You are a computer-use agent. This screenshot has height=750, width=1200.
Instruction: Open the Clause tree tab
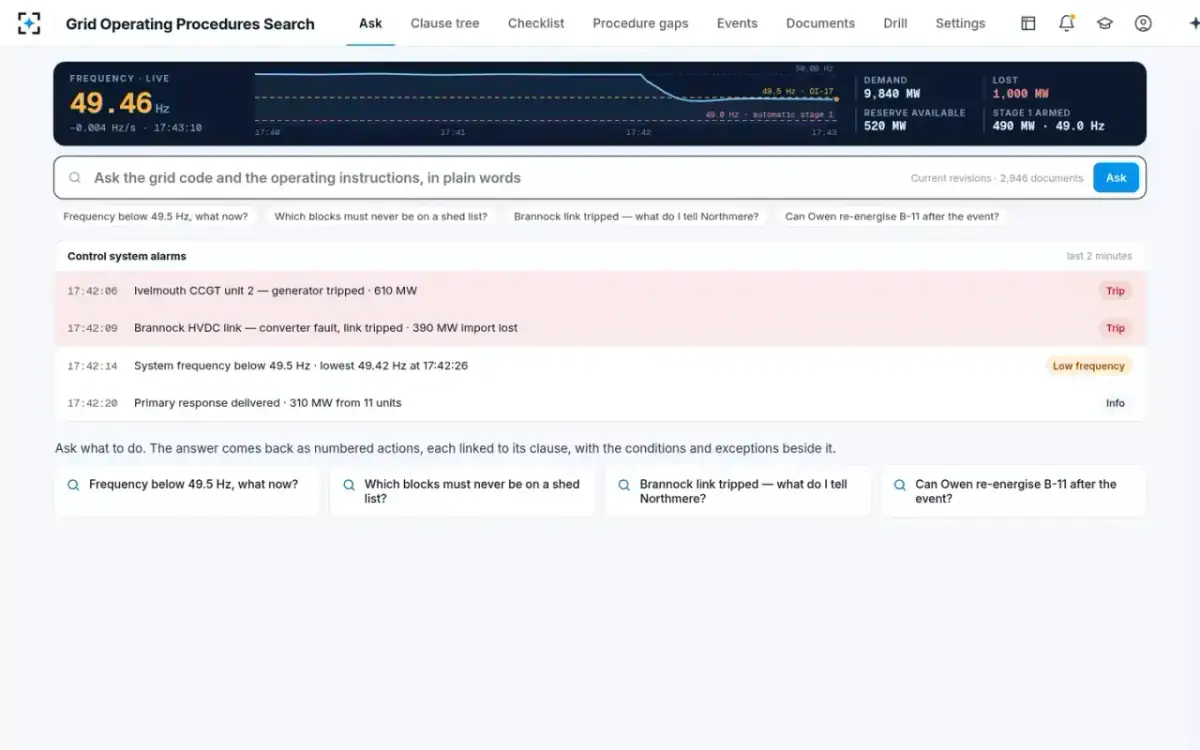445,23
